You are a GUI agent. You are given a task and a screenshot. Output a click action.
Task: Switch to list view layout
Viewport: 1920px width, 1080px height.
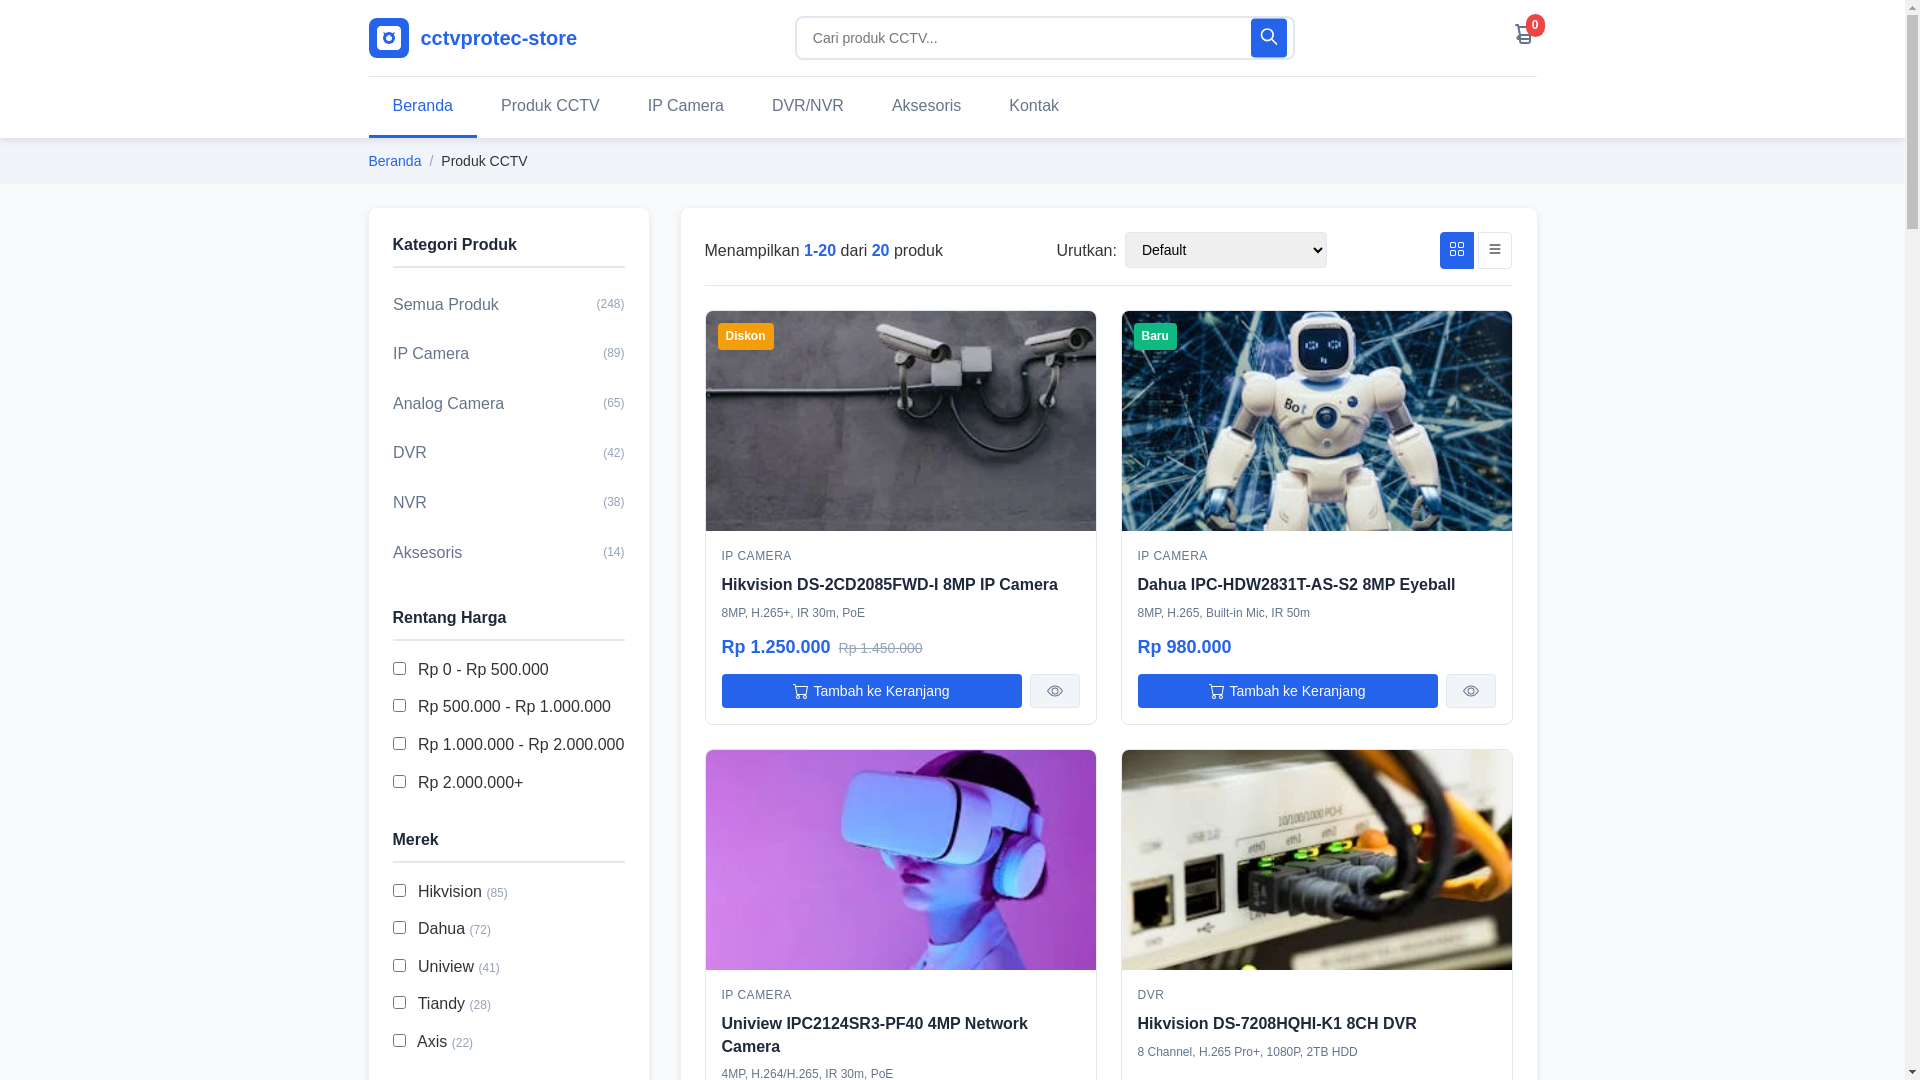pyautogui.click(x=1494, y=250)
